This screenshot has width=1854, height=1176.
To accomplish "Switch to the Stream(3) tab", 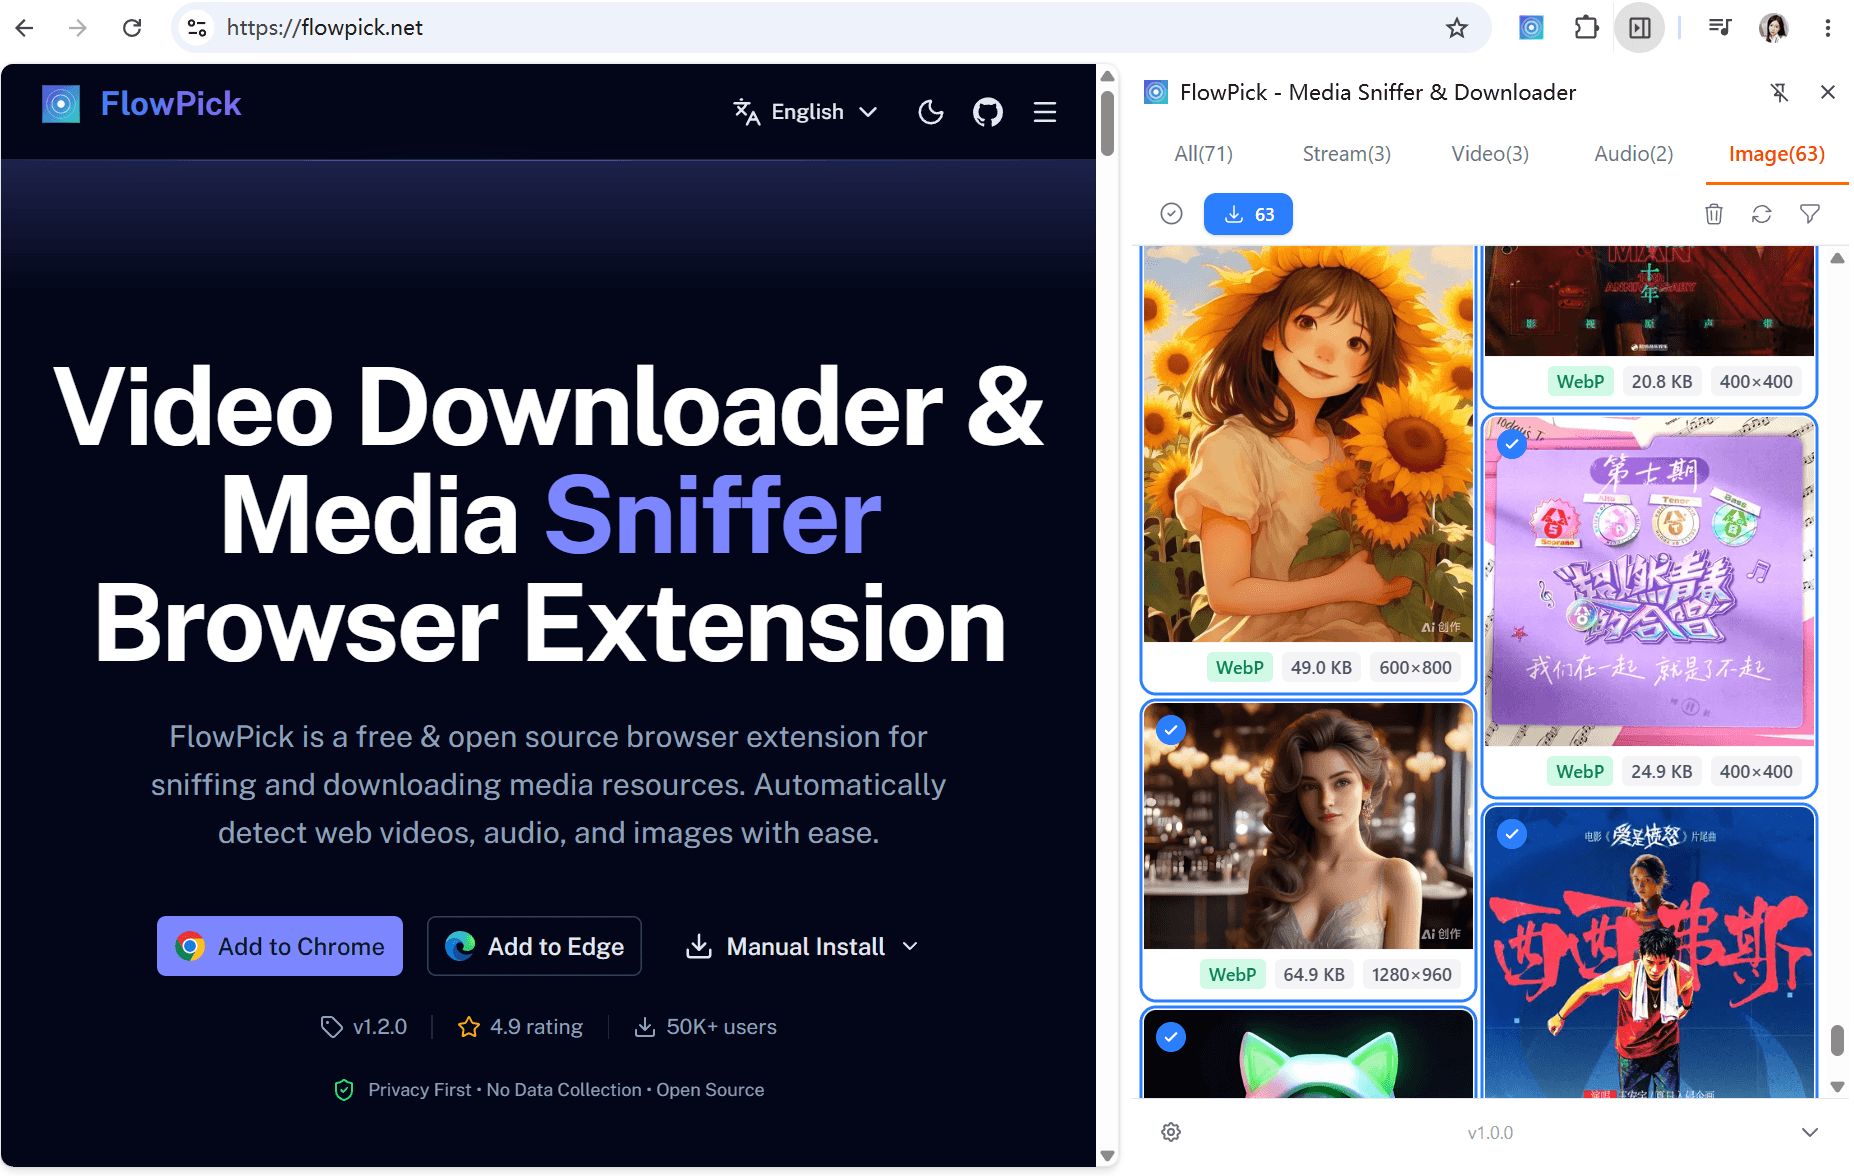I will click(1346, 154).
